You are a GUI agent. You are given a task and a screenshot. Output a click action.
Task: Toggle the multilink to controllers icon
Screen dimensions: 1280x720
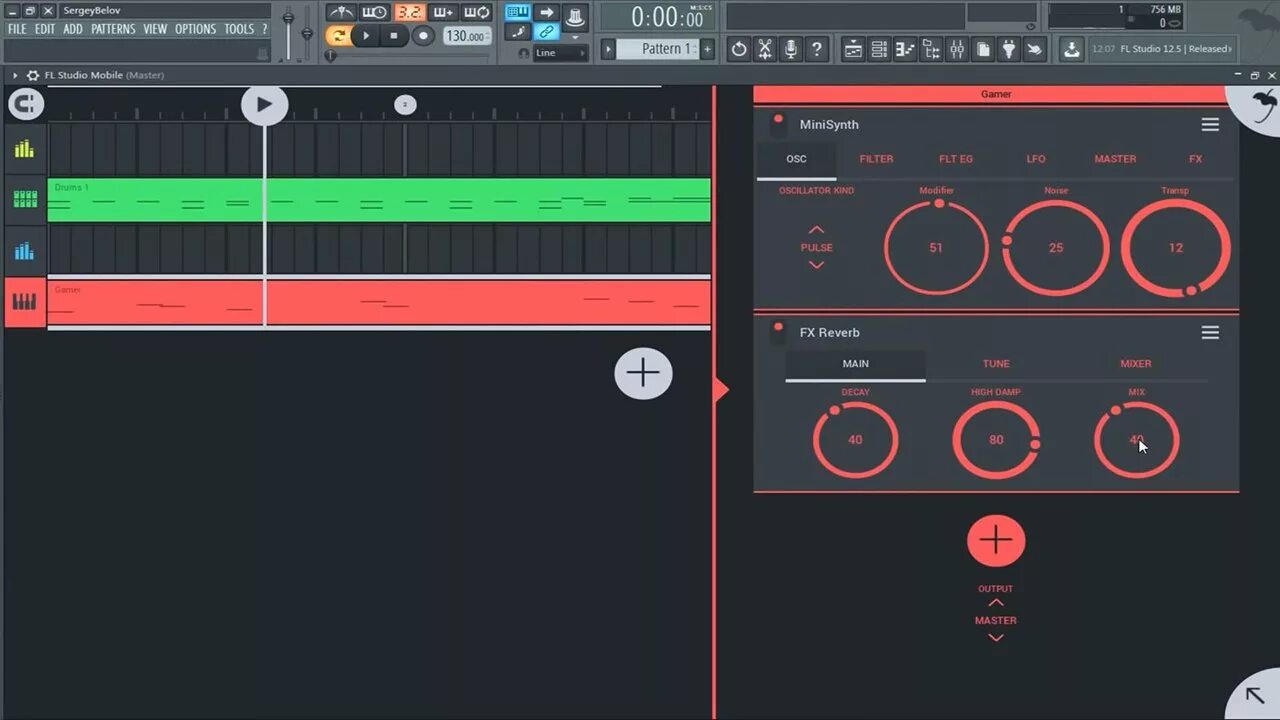click(x=547, y=33)
